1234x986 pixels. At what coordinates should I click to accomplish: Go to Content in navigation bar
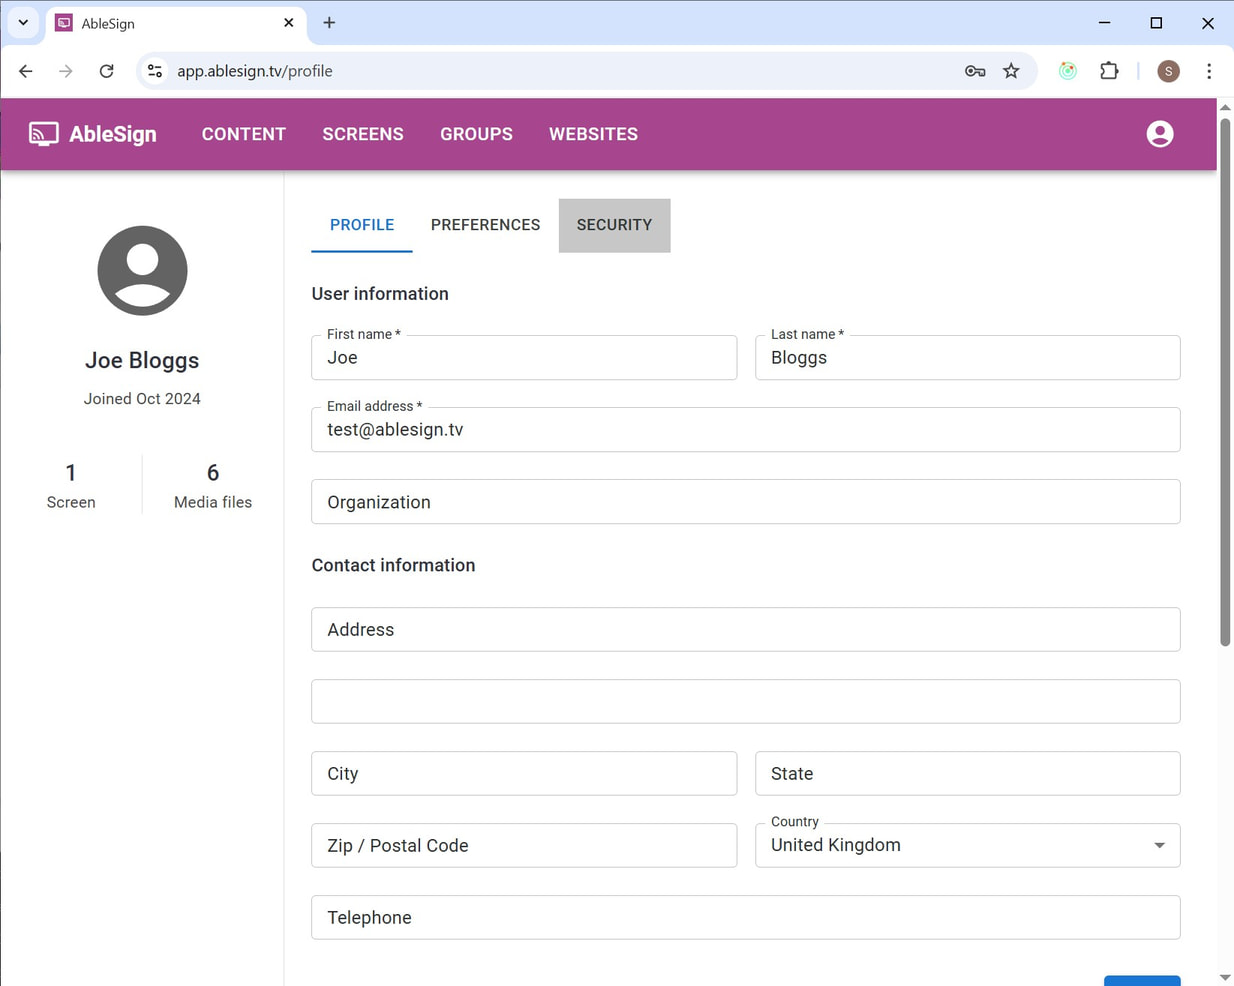pyautogui.click(x=244, y=134)
